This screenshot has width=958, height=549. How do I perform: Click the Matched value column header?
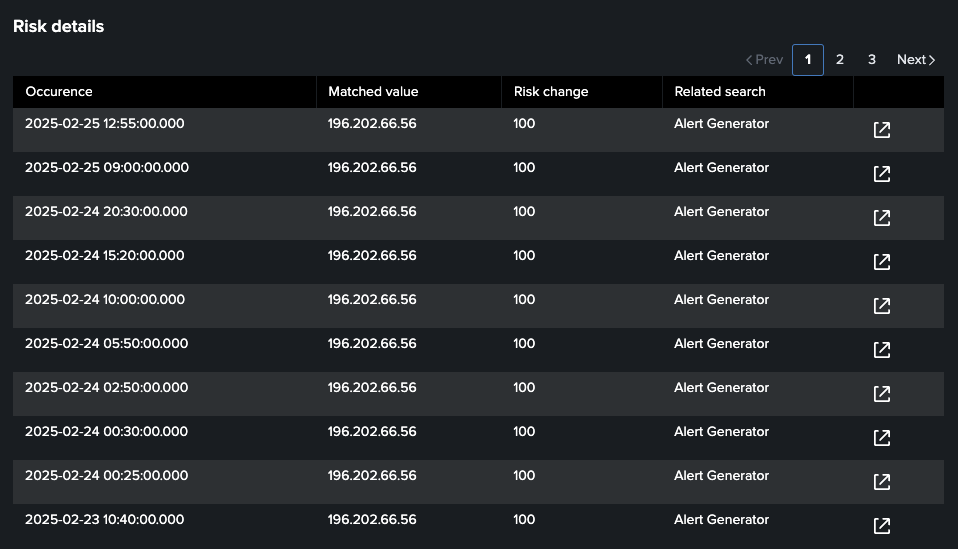[373, 92]
